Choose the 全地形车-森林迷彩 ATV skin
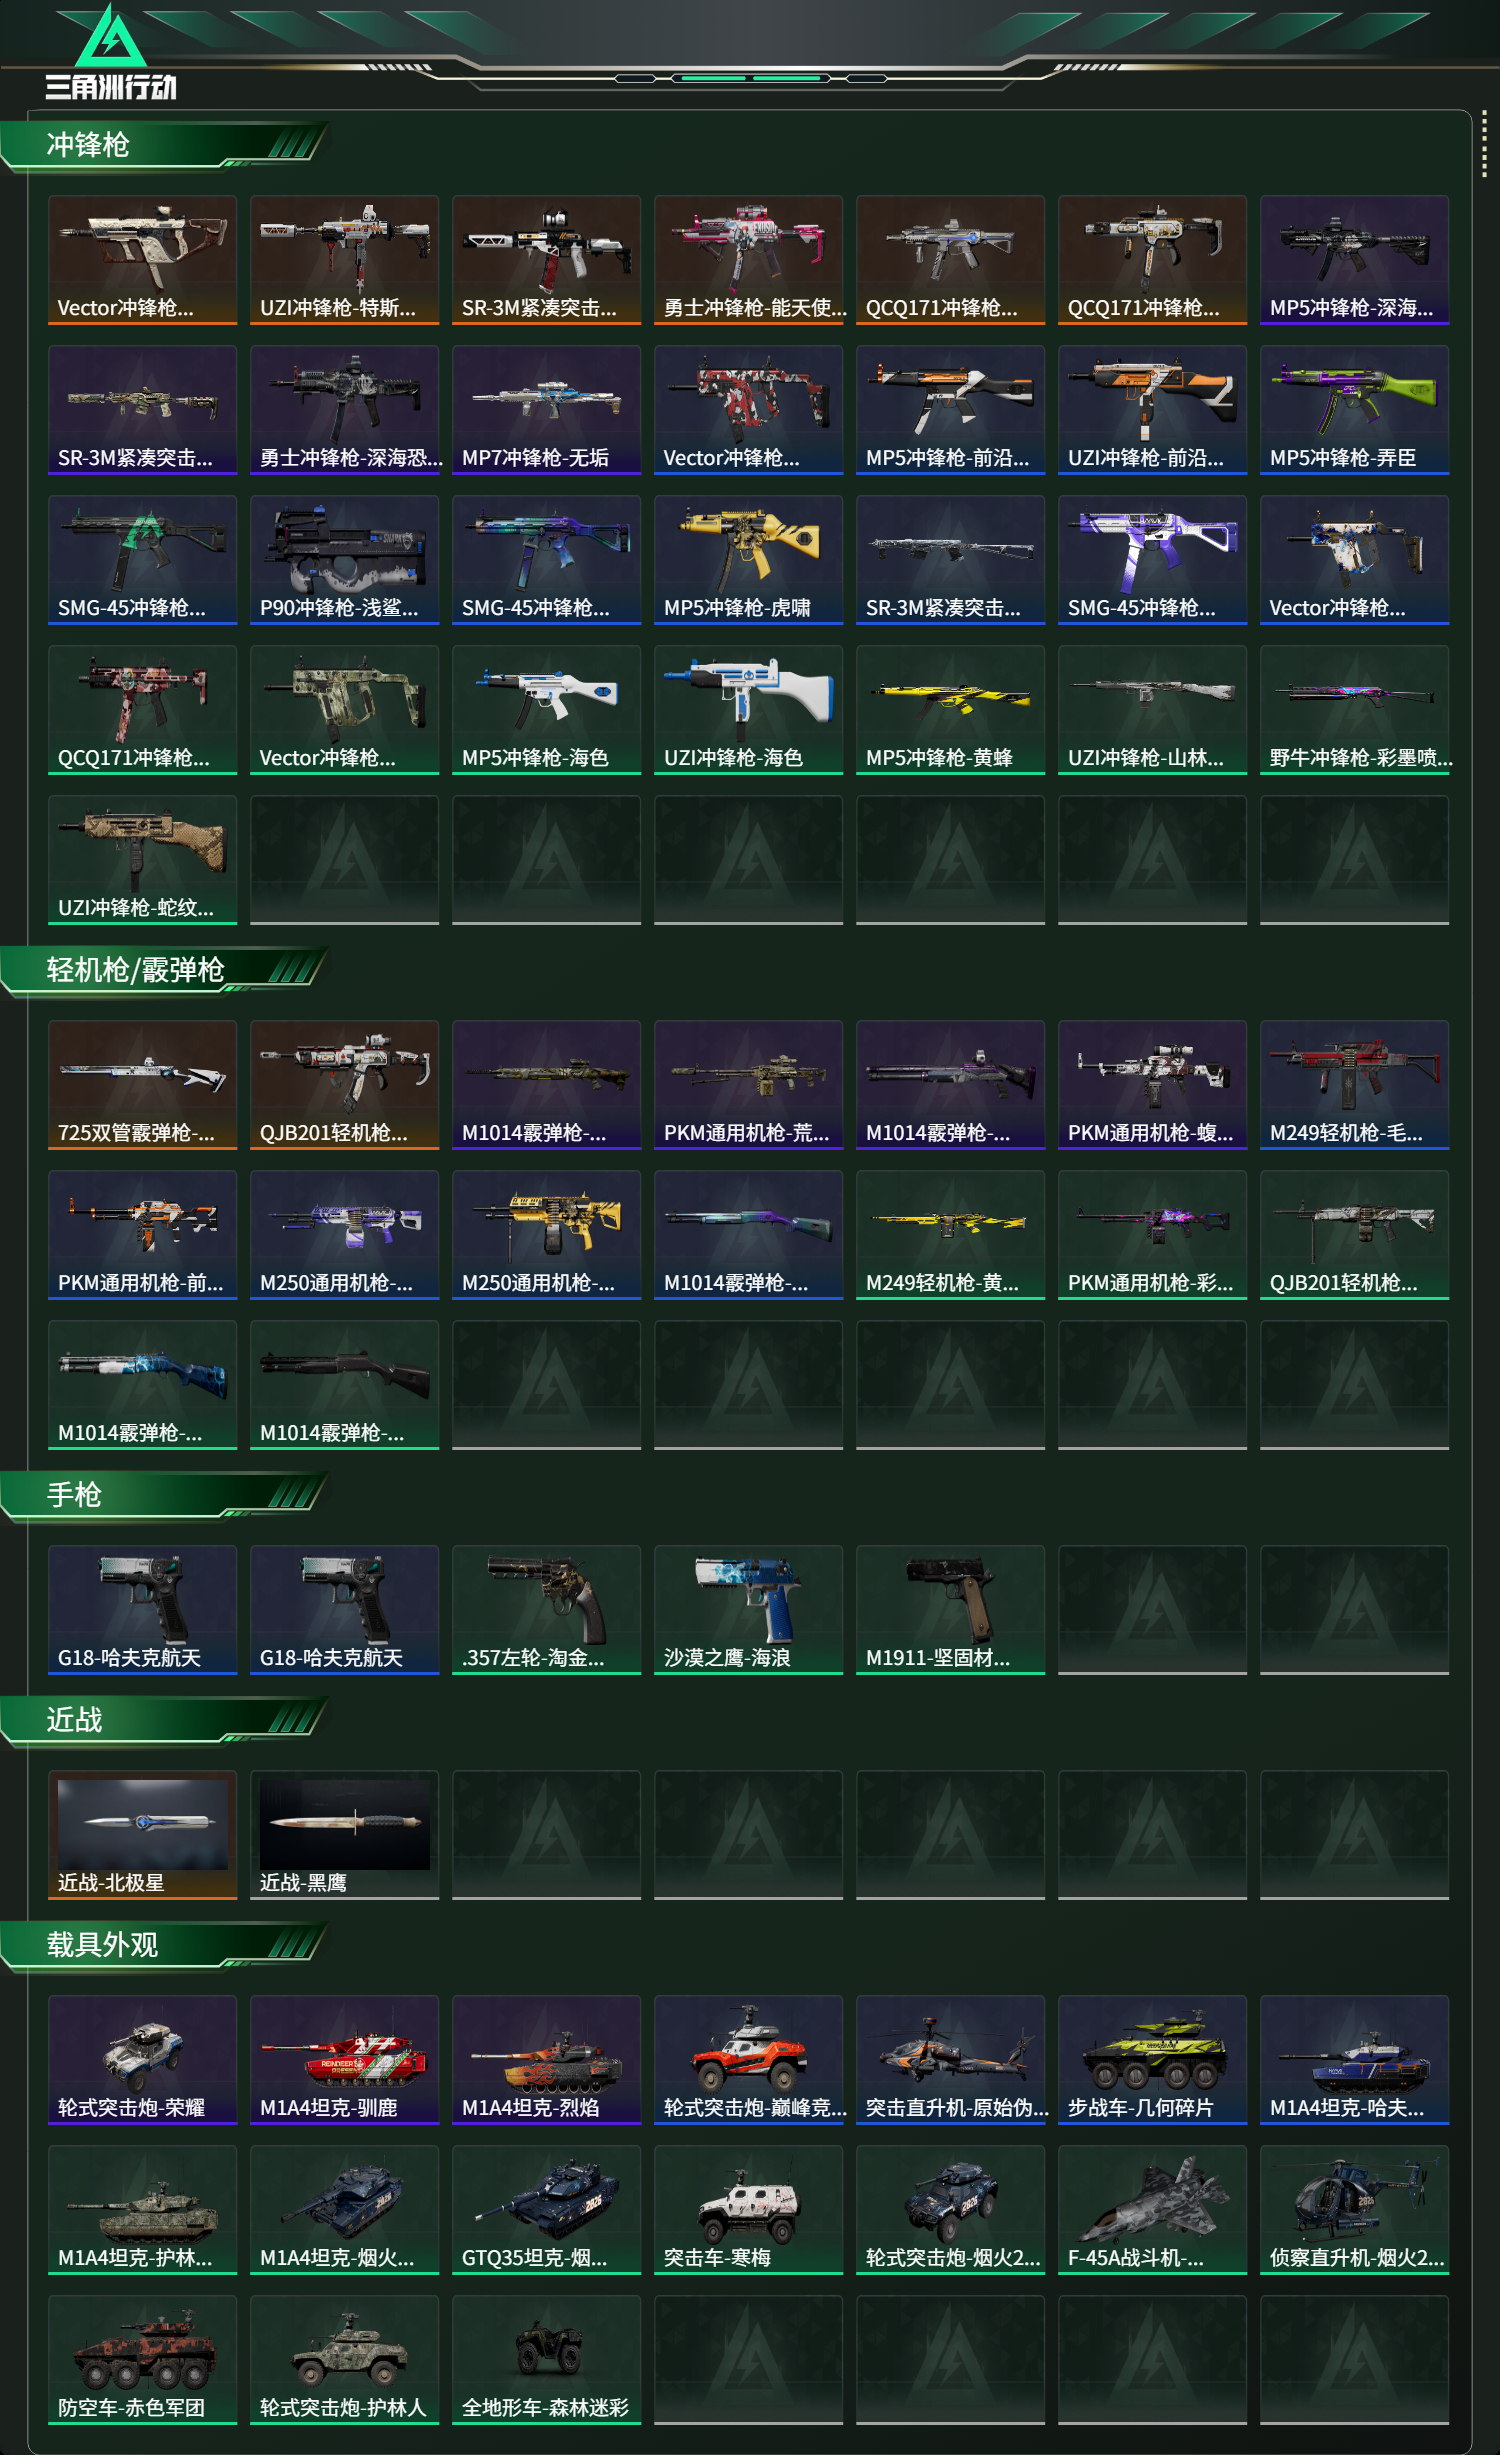 [x=546, y=2360]
